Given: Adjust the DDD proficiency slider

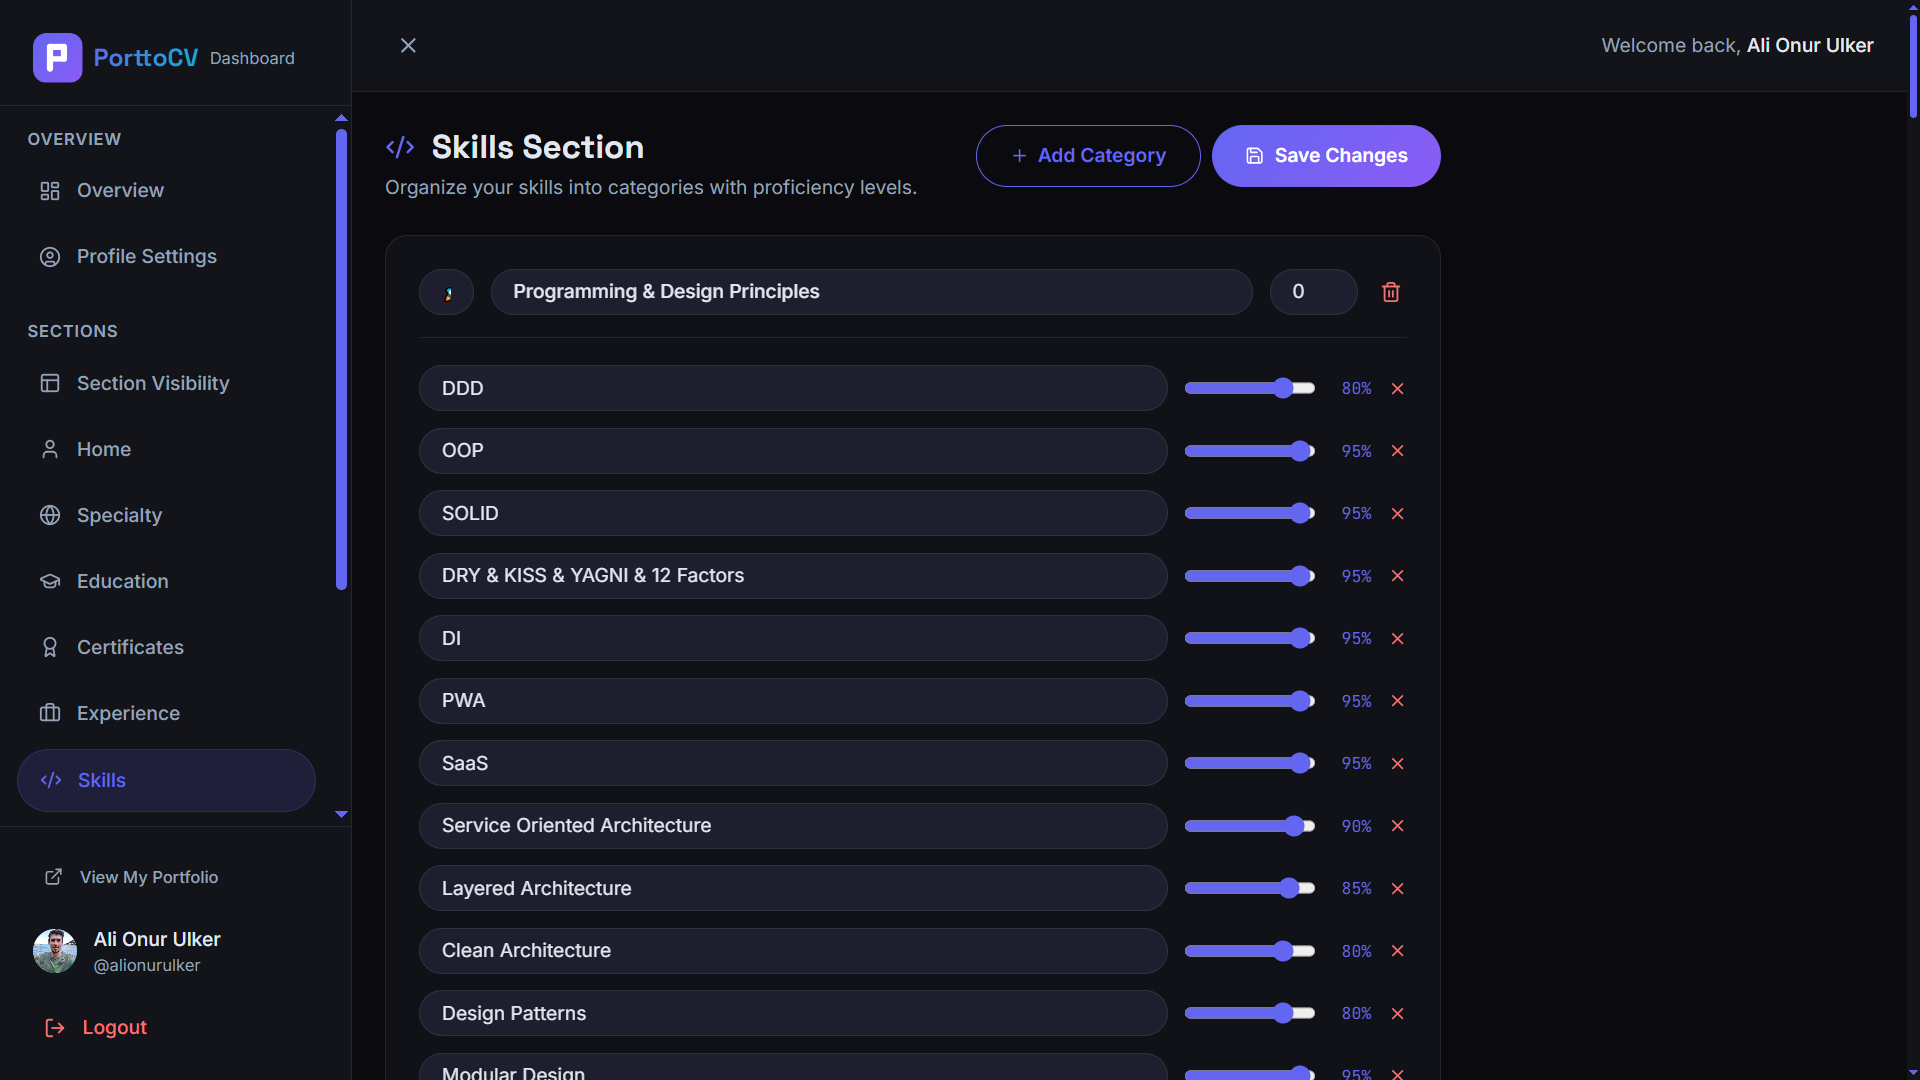Looking at the screenshot, I should point(1250,388).
